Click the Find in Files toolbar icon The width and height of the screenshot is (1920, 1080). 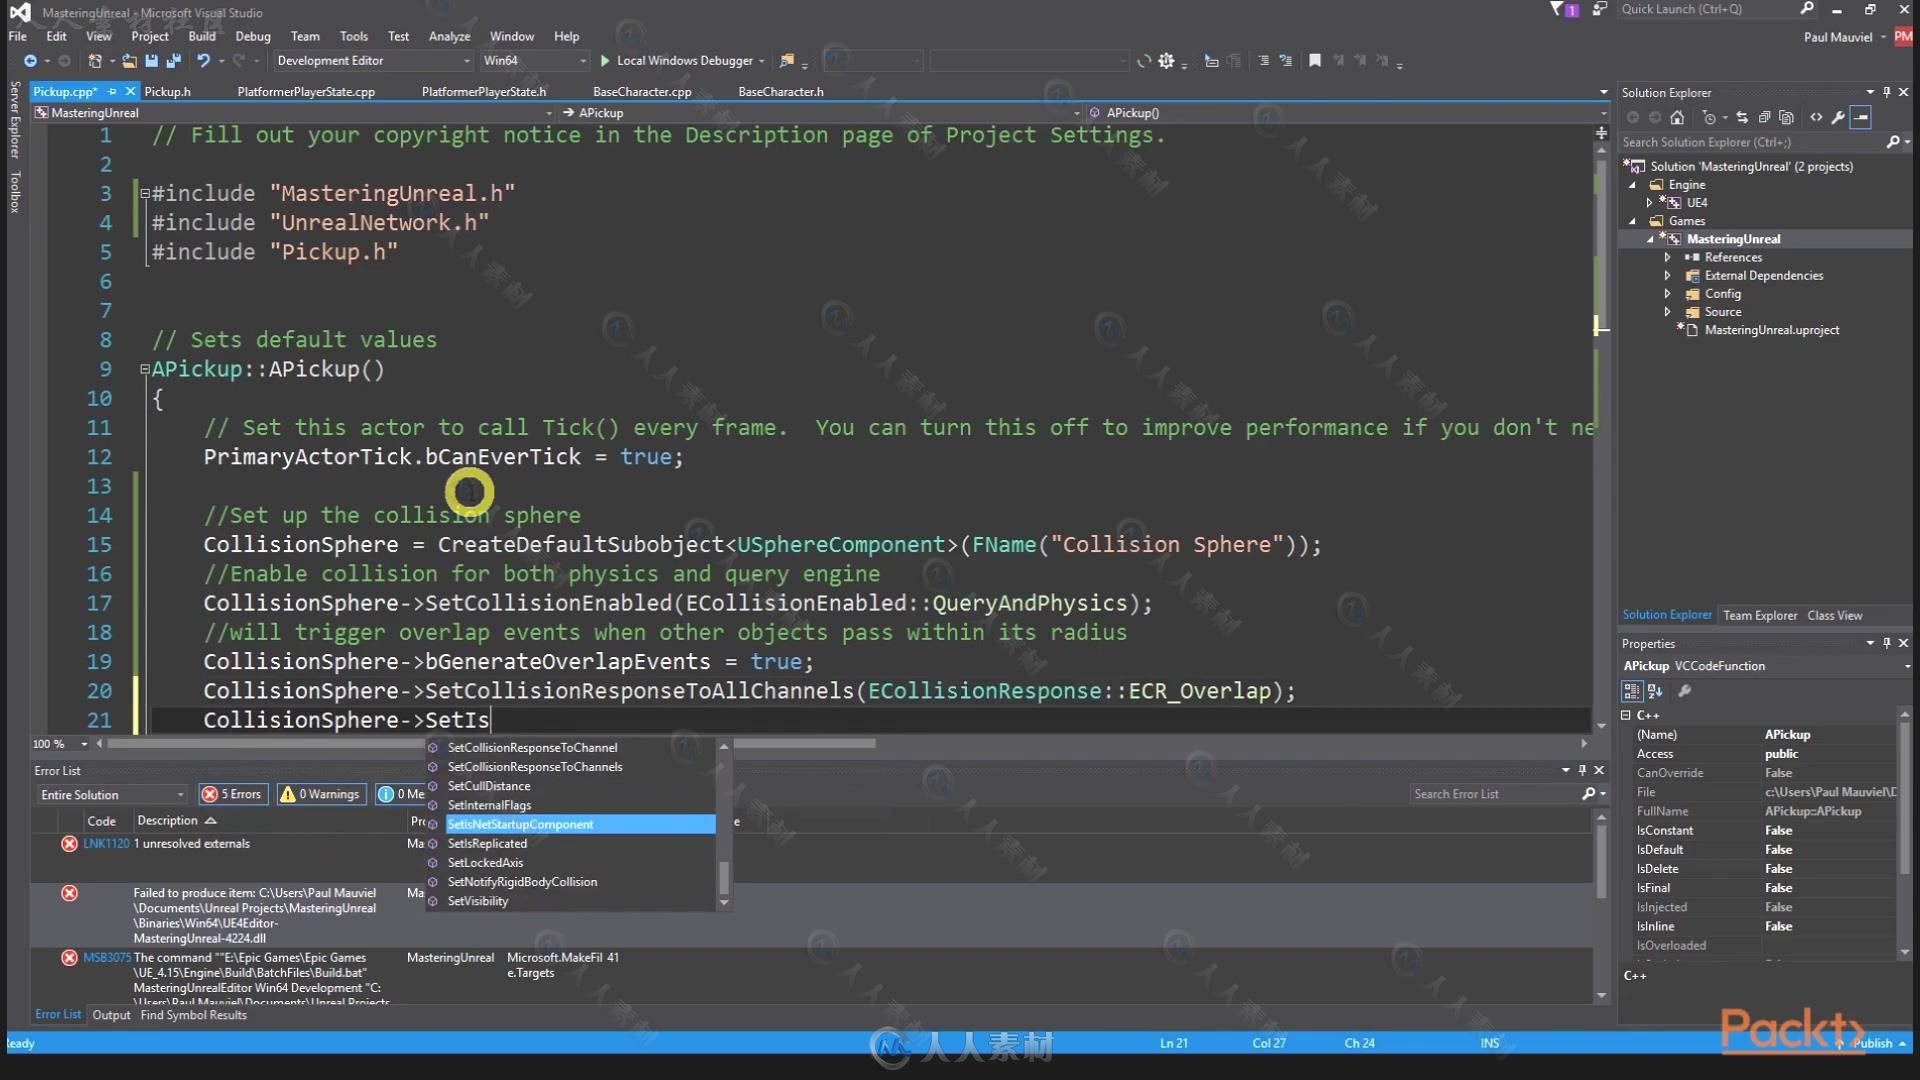point(787,61)
